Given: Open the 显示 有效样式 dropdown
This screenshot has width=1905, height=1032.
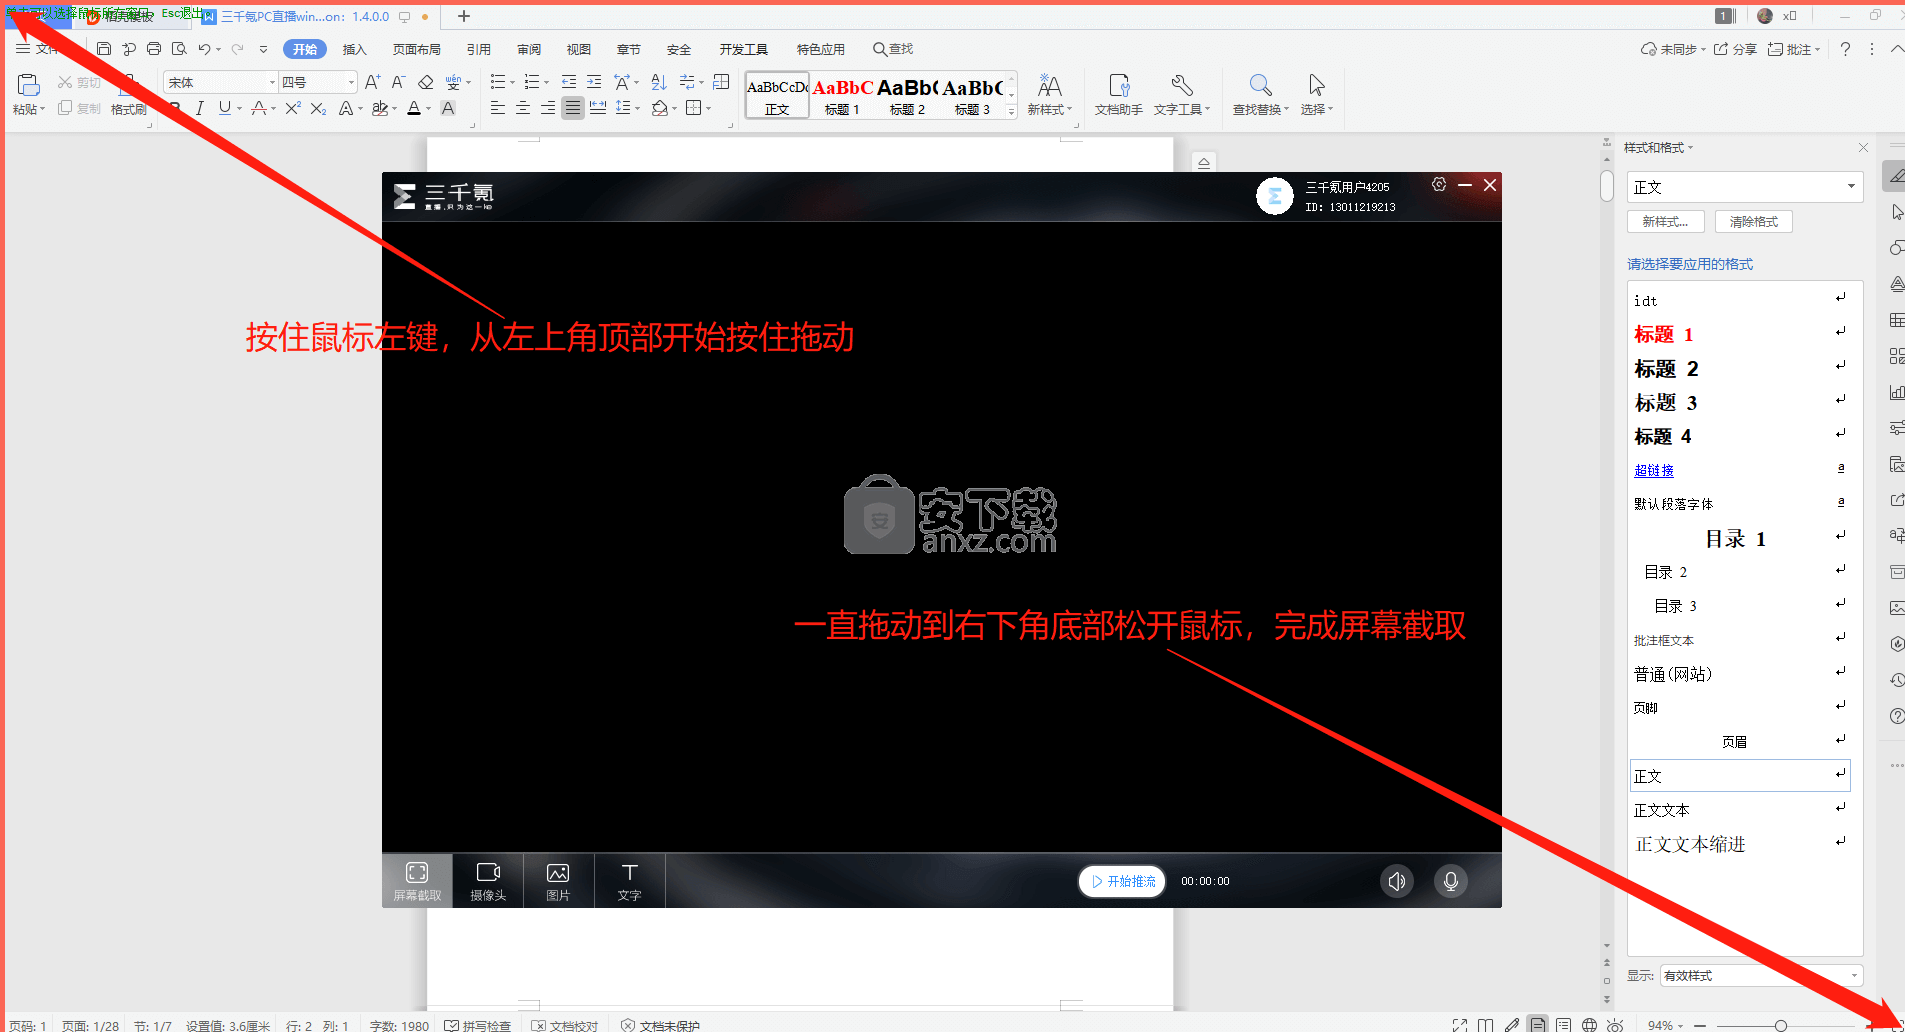Looking at the screenshot, I should coord(1761,975).
